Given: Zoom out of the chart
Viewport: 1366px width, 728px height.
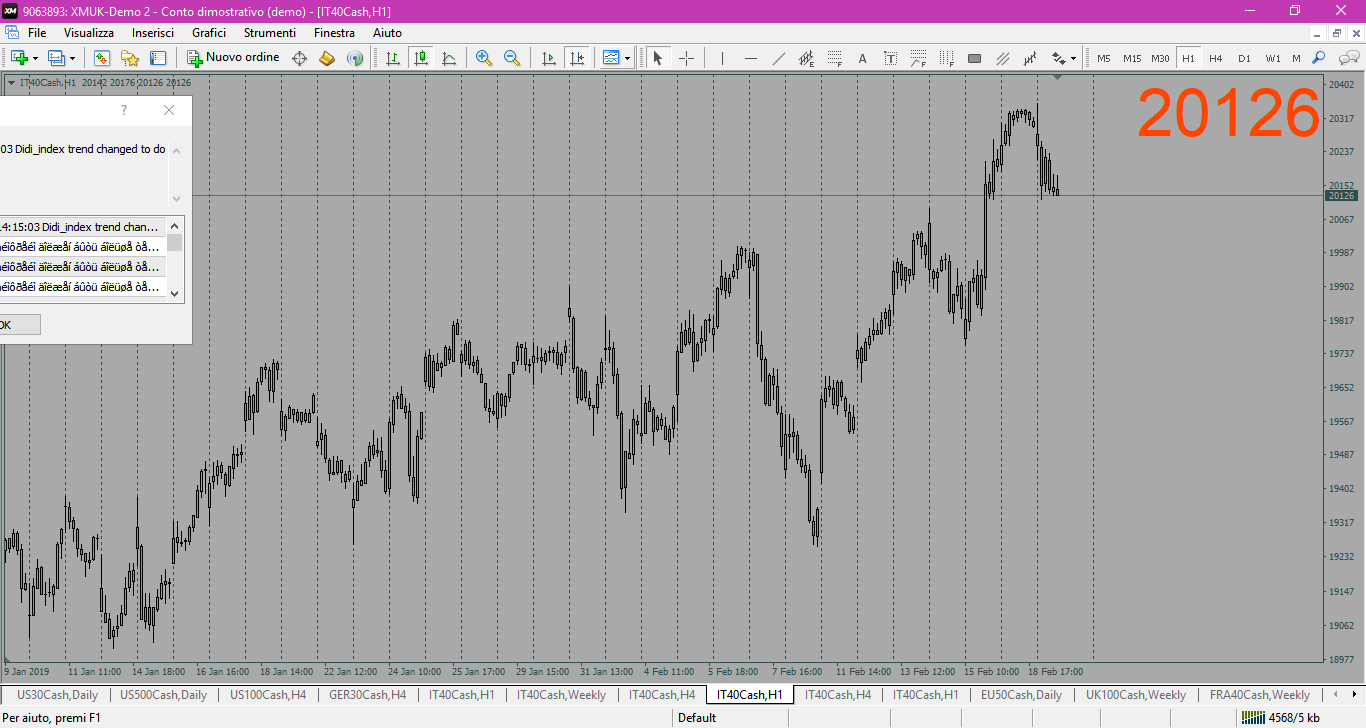Looking at the screenshot, I should pos(512,58).
